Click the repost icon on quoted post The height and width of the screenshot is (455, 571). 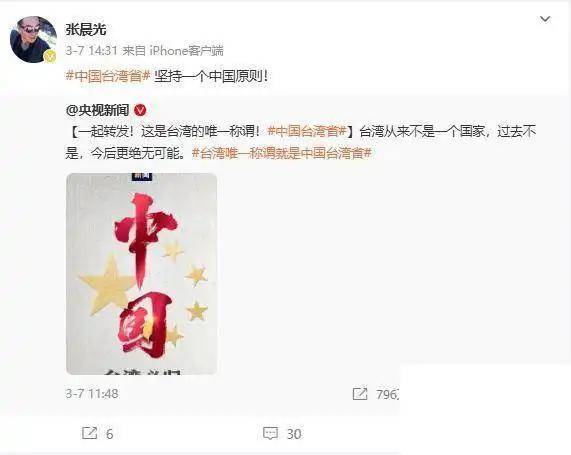coord(360,394)
